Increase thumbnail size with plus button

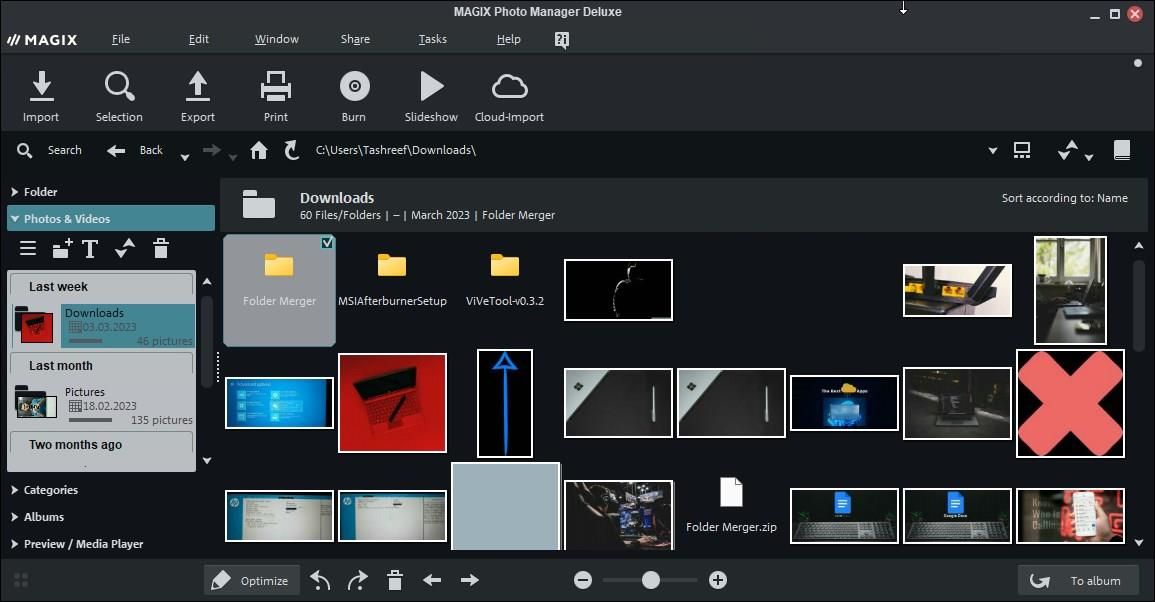pos(717,581)
